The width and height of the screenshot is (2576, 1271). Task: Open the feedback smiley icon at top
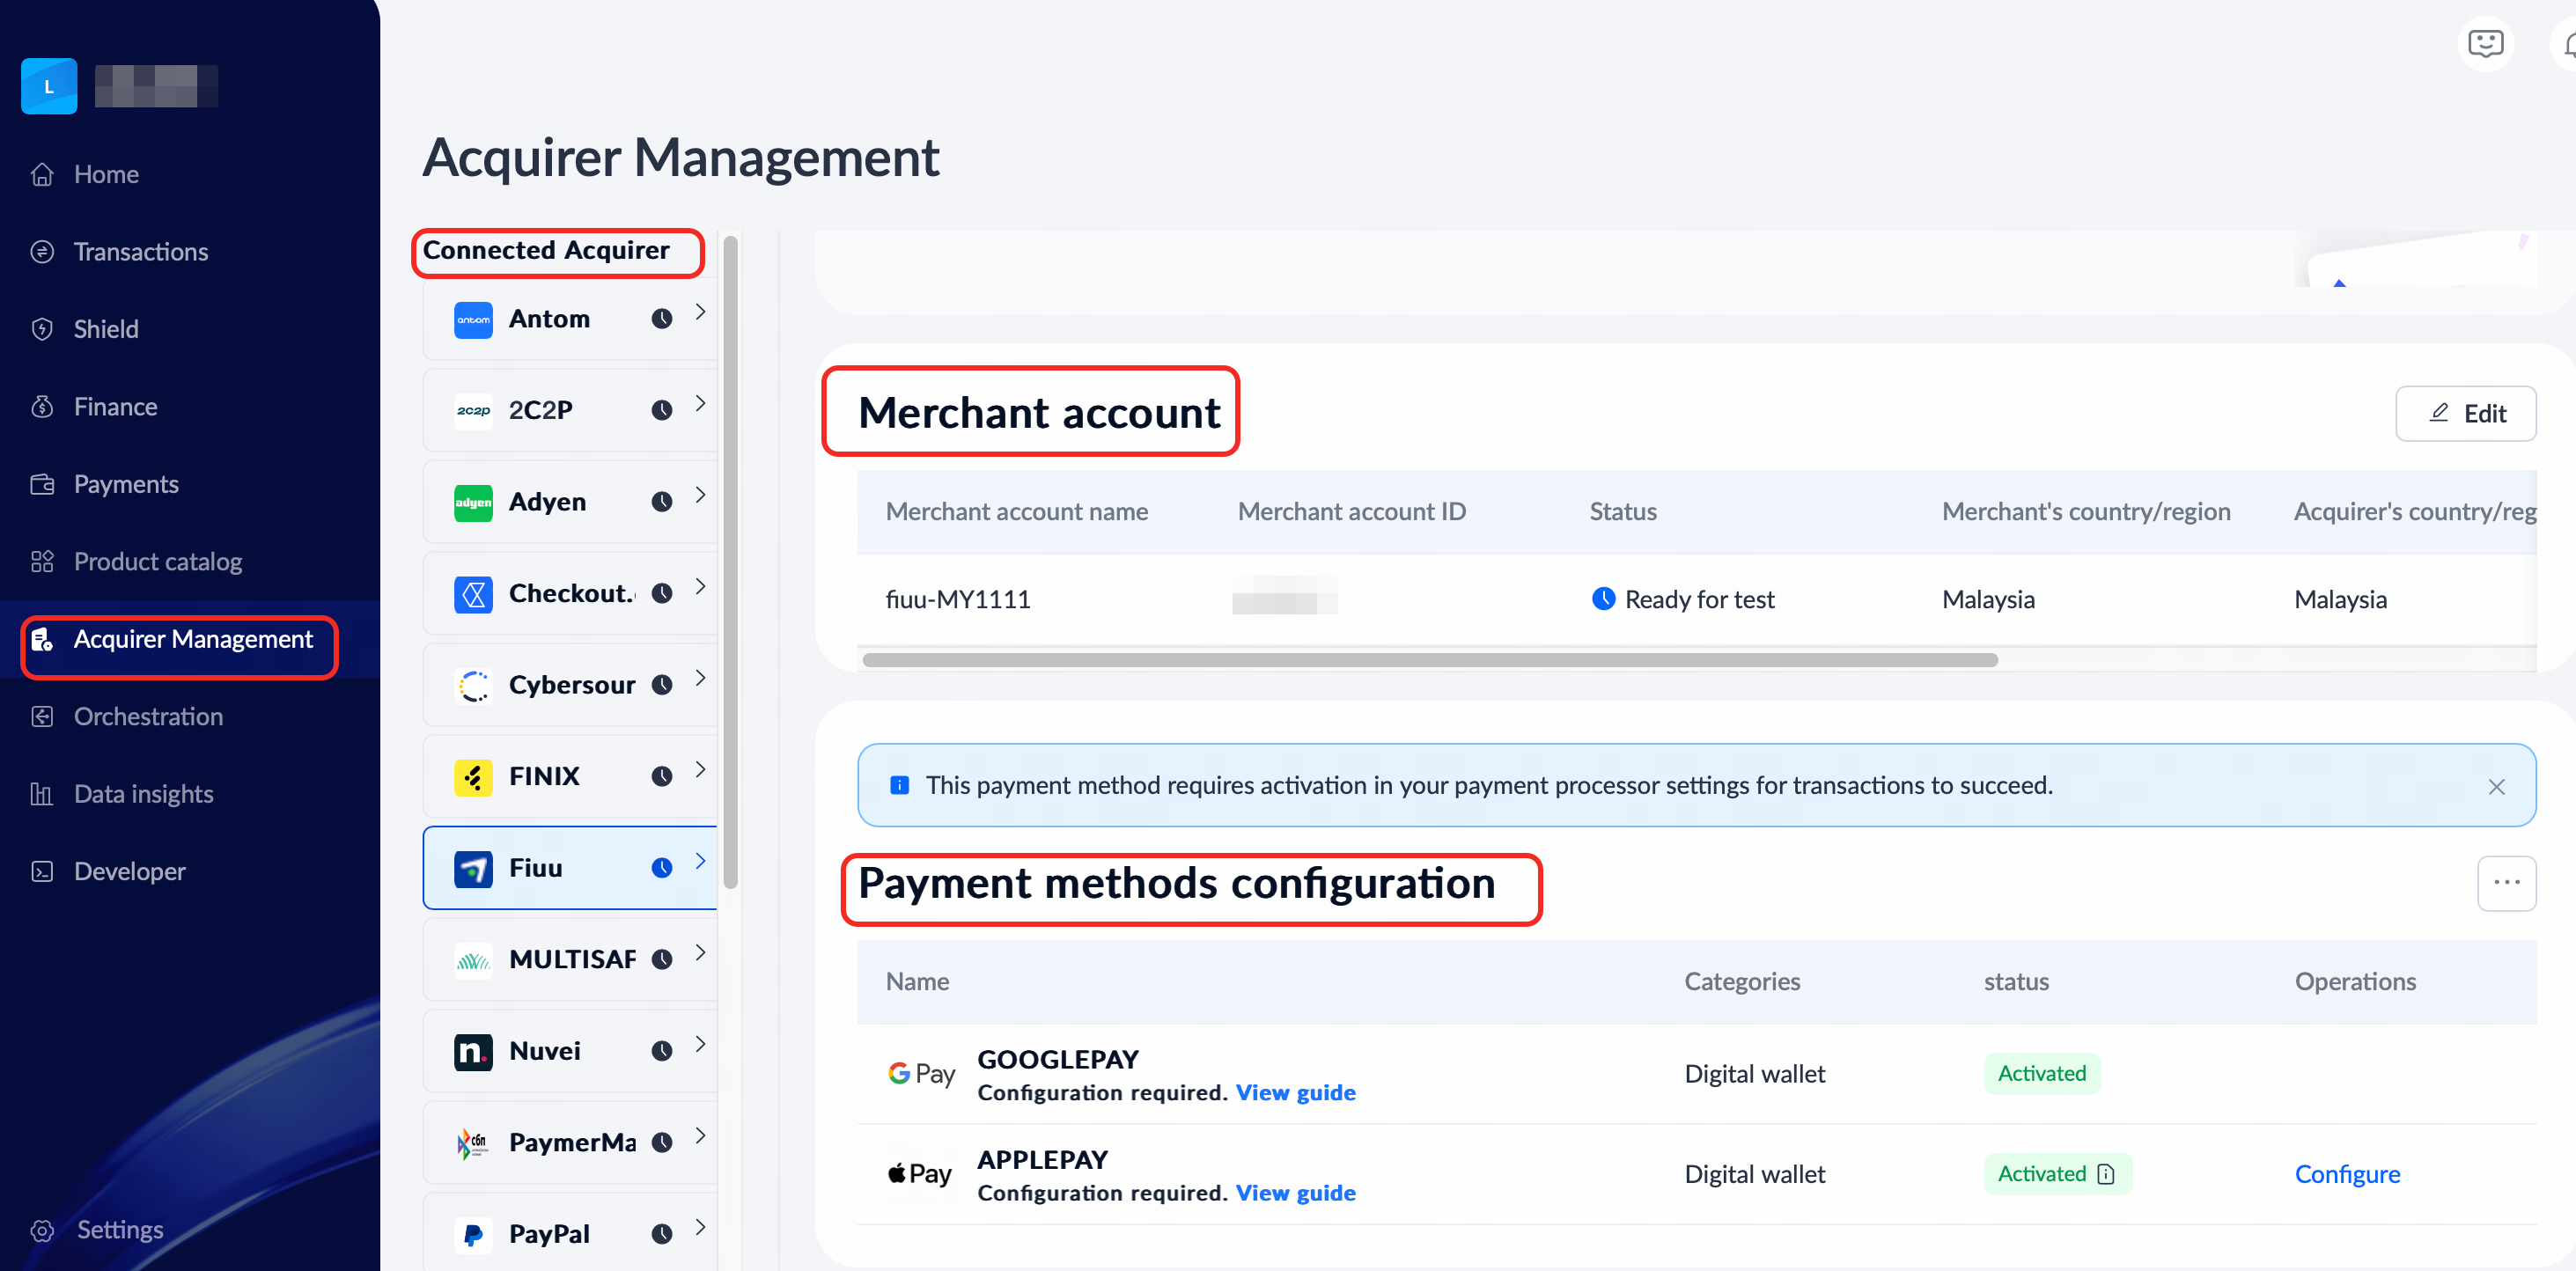[2484, 44]
